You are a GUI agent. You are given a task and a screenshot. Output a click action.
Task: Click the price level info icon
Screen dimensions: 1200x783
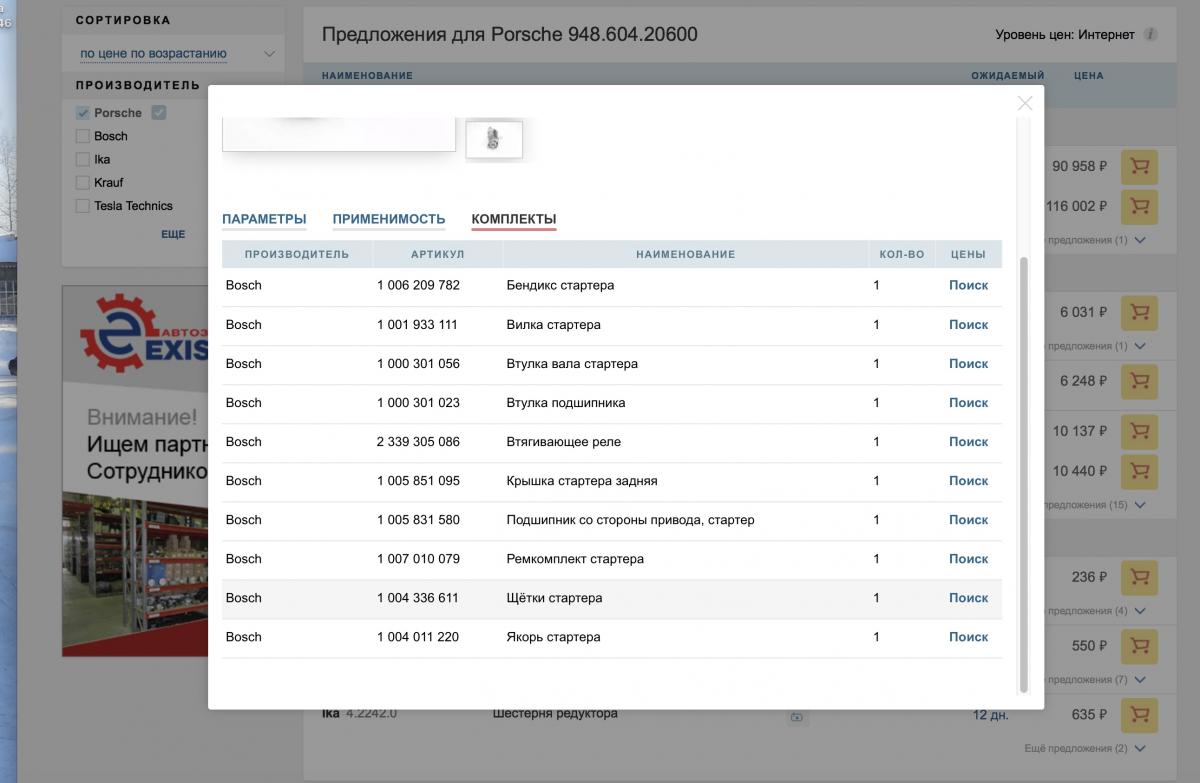coord(1150,35)
